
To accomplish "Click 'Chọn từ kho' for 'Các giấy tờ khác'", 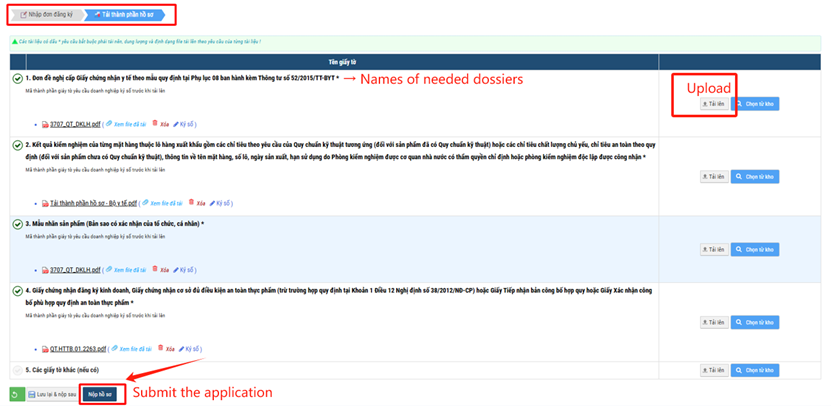I will click(755, 370).
